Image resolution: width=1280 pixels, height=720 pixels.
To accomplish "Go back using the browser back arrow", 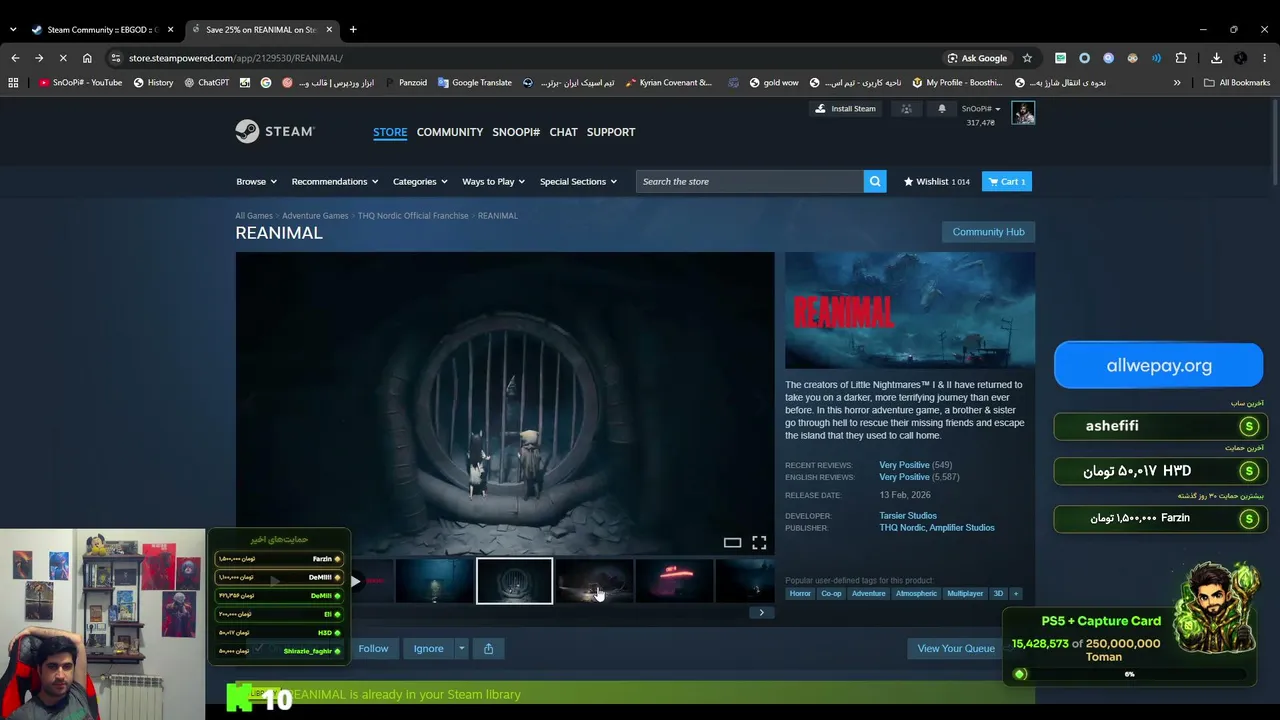I will pos(15,58).
